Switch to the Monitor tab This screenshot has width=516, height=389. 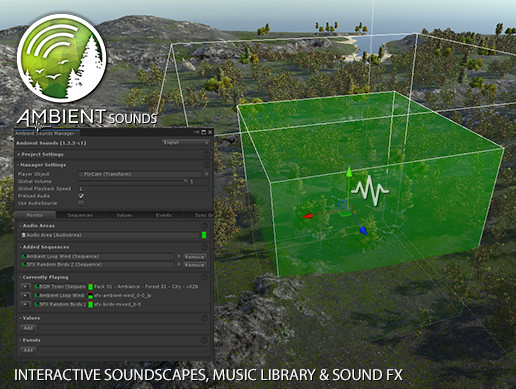(35, 215)
